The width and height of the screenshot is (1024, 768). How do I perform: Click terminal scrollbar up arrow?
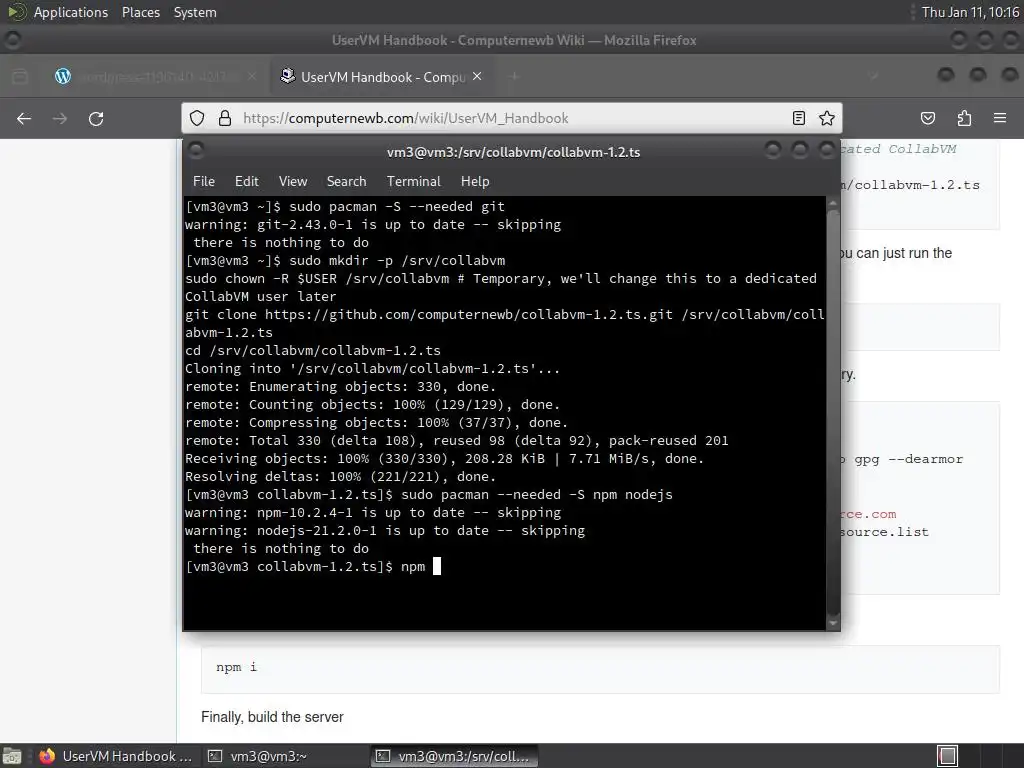[833, 203]
